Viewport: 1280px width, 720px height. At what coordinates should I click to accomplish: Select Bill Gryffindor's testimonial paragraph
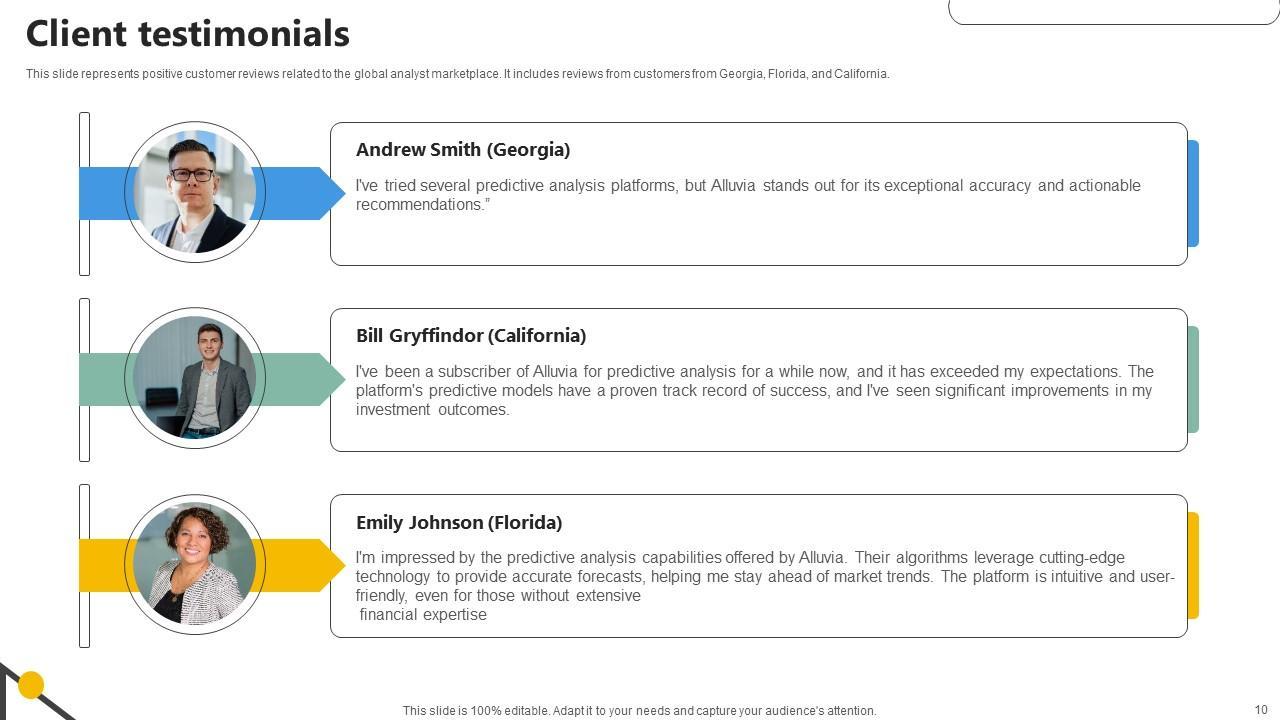click(x=754, y=390)
